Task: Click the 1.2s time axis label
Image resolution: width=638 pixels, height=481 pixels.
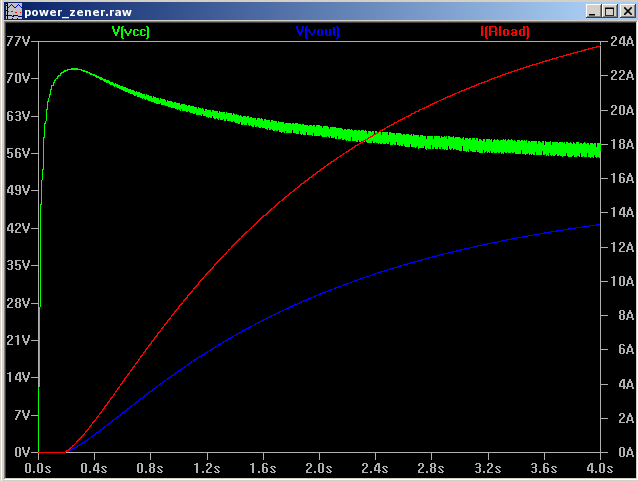Action: 207,468
